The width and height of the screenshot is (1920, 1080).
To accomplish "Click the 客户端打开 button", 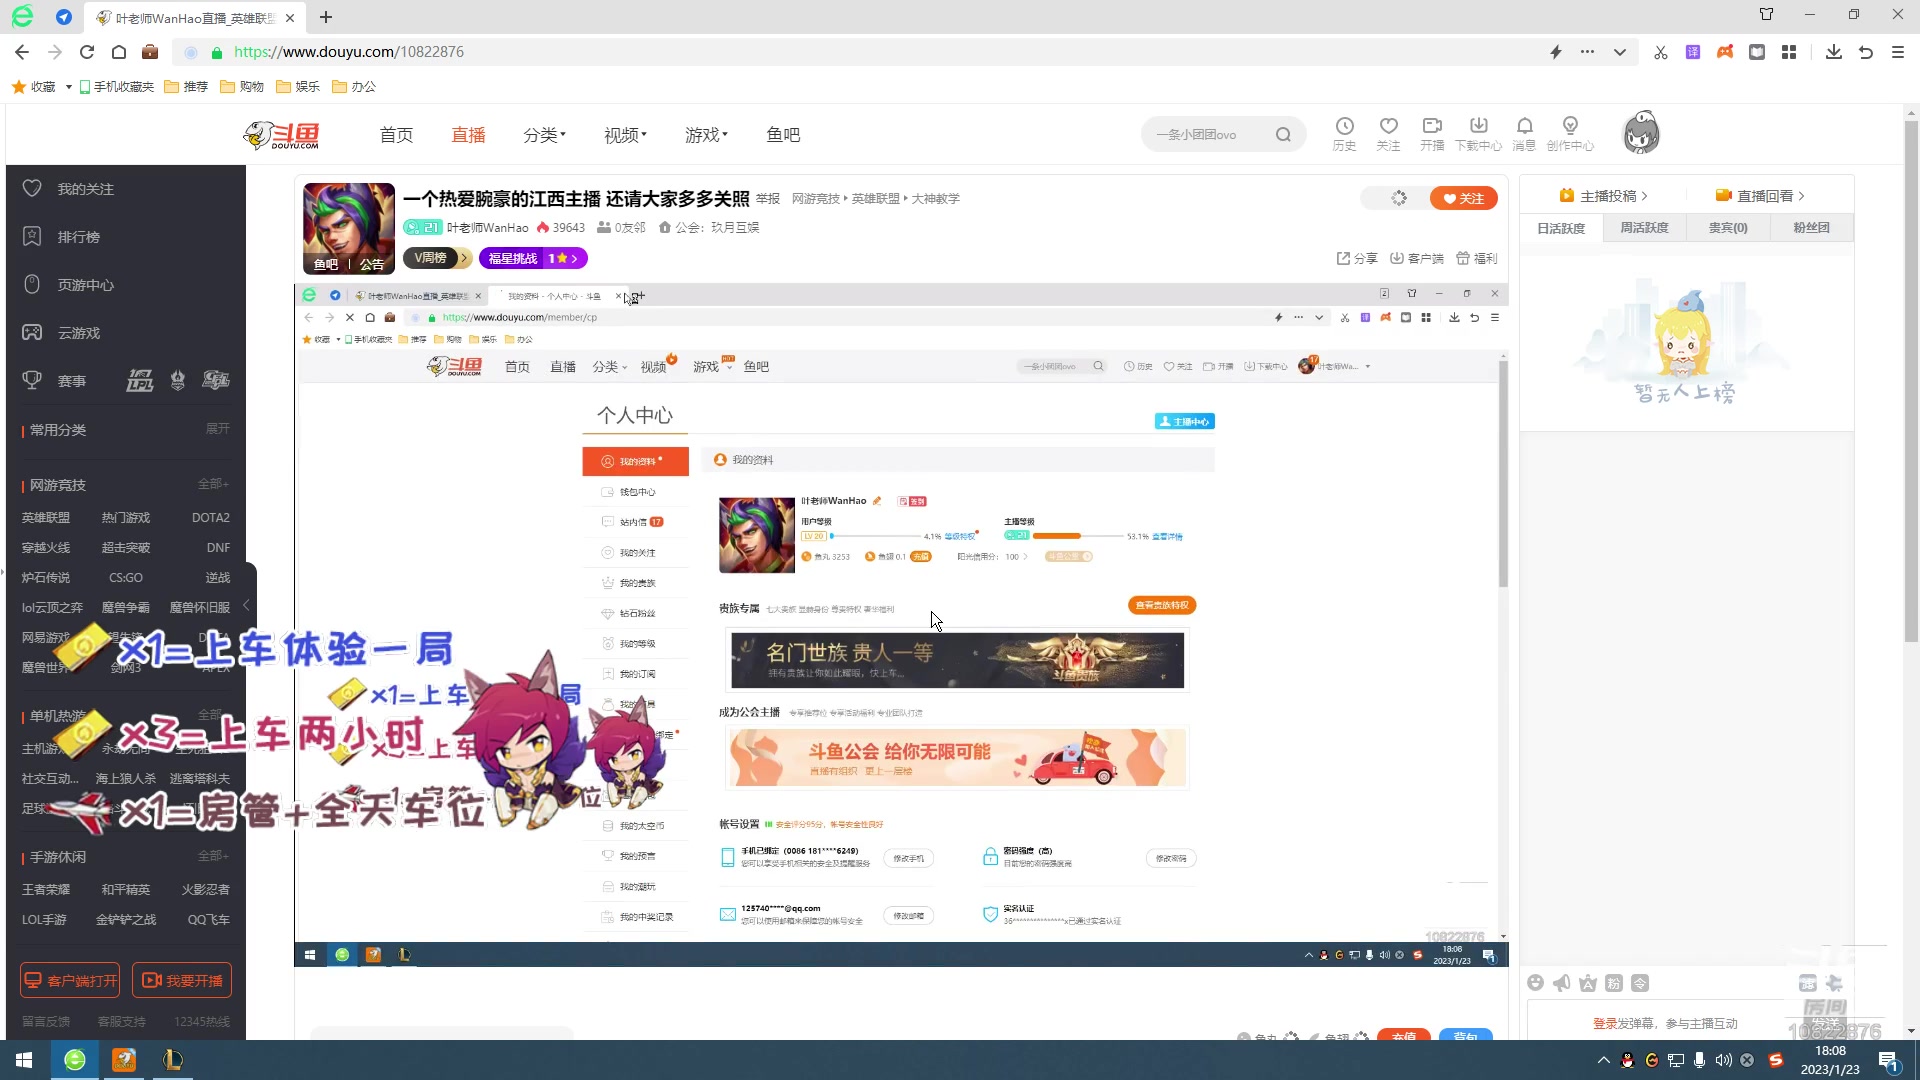I will coord(70,980).
